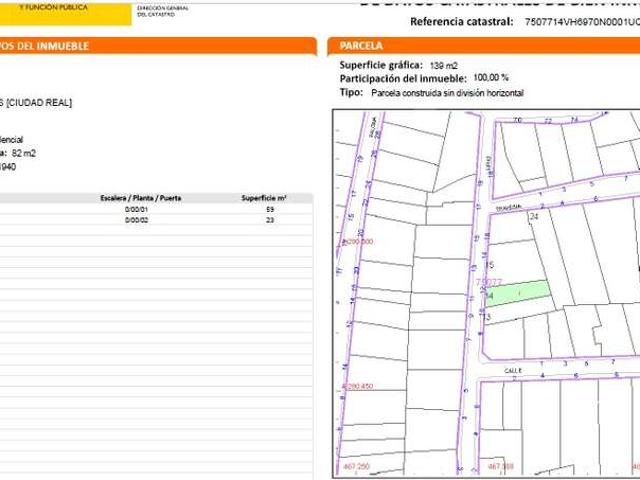Click the surface value '23' in the table
Viewport: 640px width, 480px height.
(x=270, y=220)
